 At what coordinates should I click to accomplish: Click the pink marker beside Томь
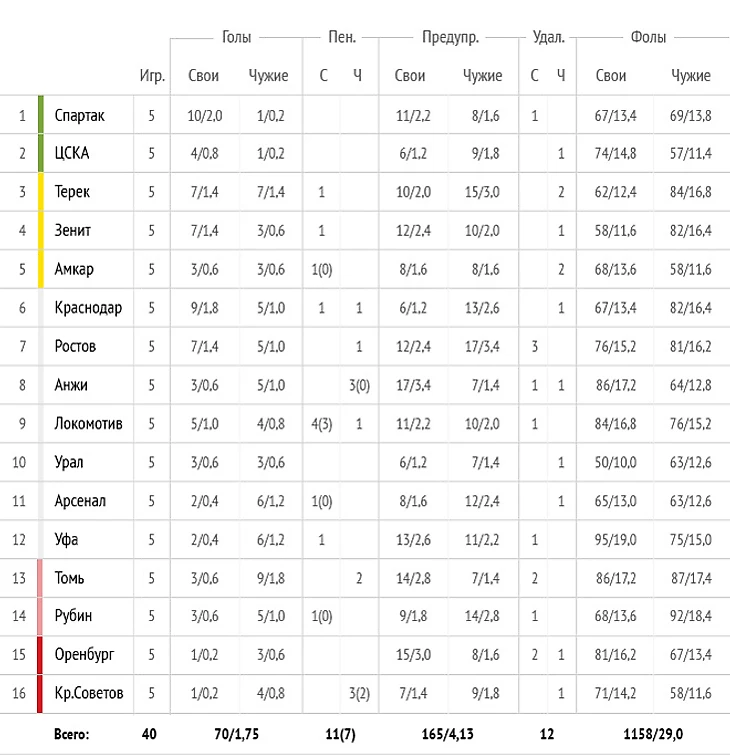pos(40,578)
